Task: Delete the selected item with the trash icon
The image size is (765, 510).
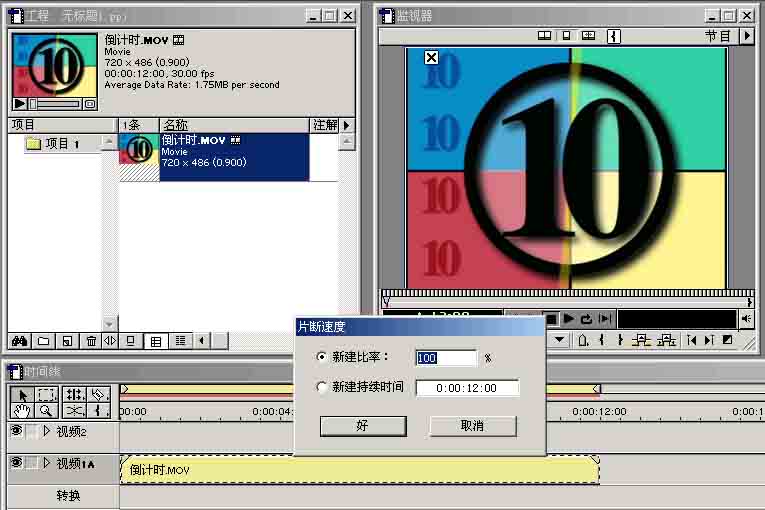Action: 91,341
